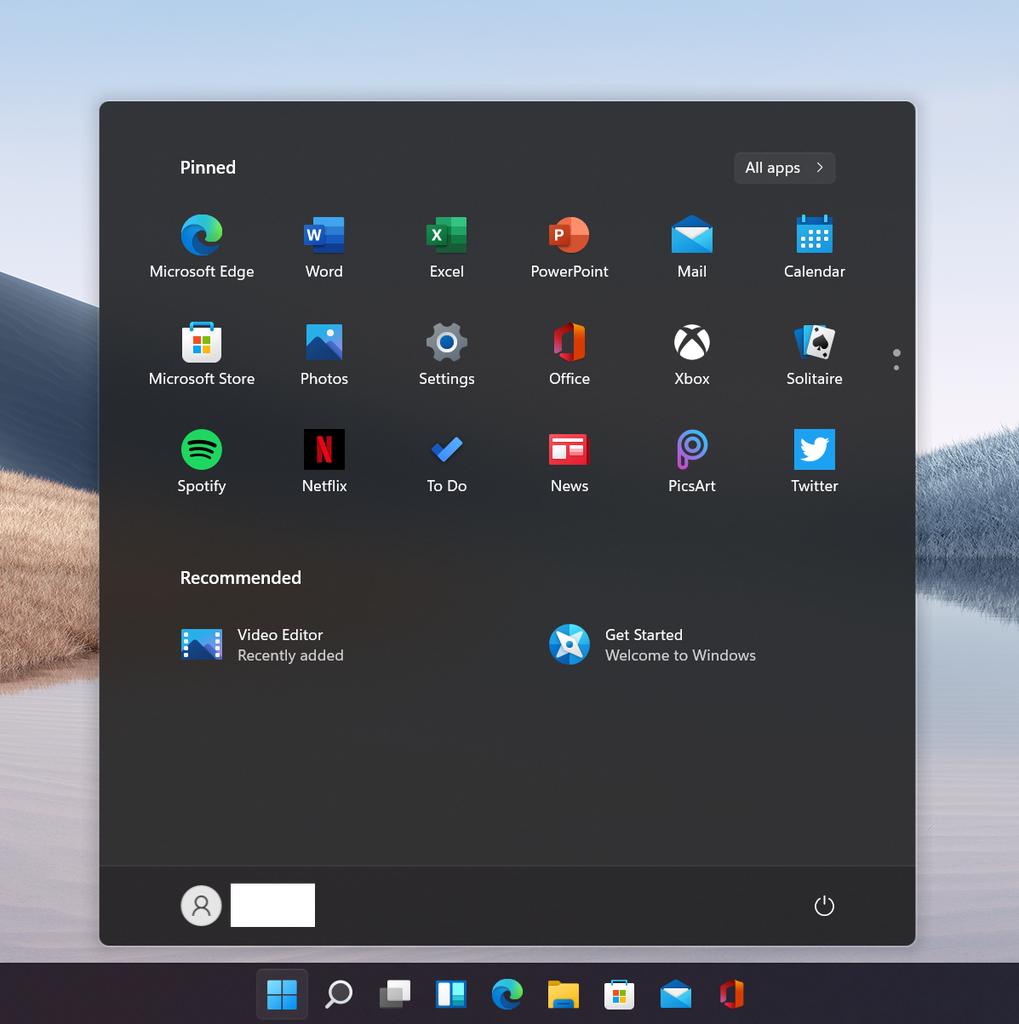Screen dimensions: 1019x1024
Task: Open Spotify pinned app
Action: 201,450
